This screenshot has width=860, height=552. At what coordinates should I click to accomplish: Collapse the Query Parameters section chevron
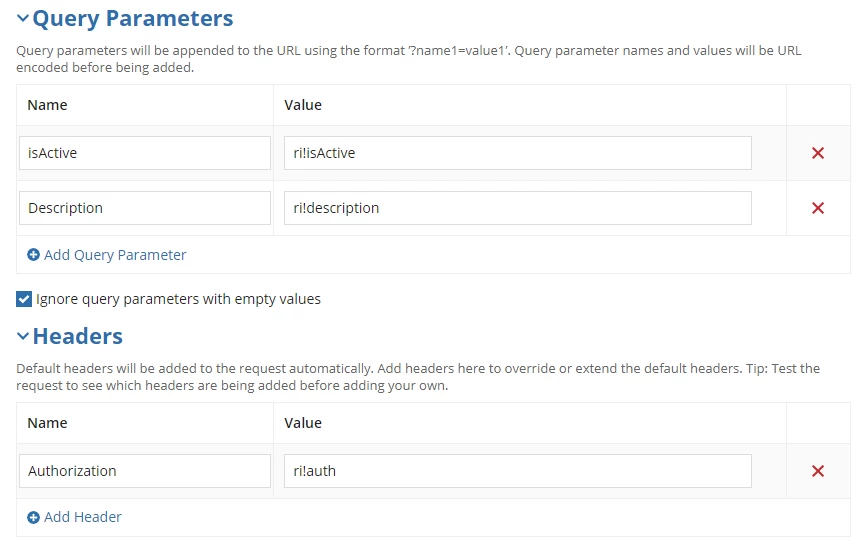point(22,18)
